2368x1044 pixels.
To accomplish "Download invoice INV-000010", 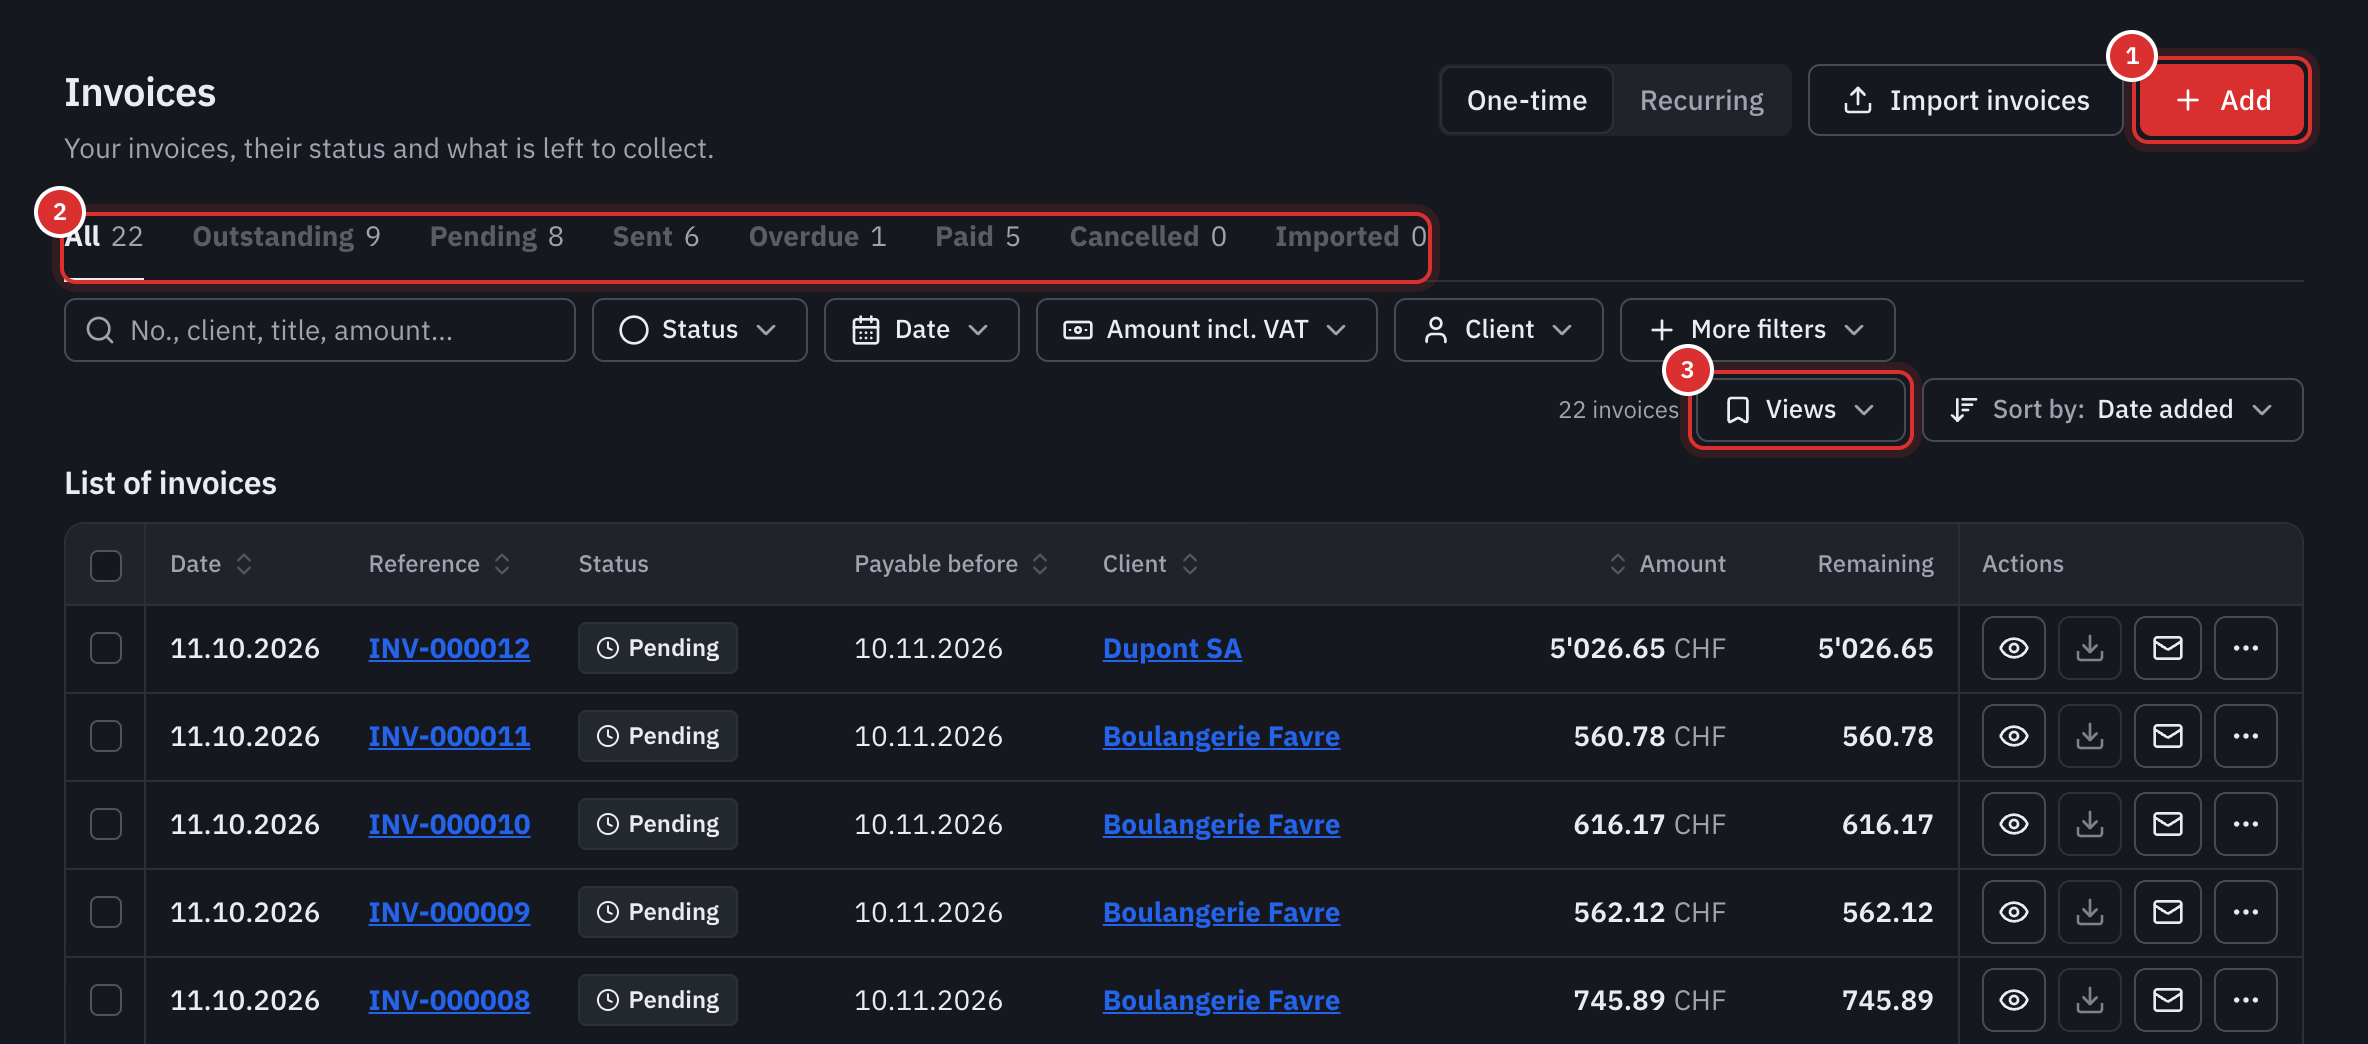I will click(2089, 824).
